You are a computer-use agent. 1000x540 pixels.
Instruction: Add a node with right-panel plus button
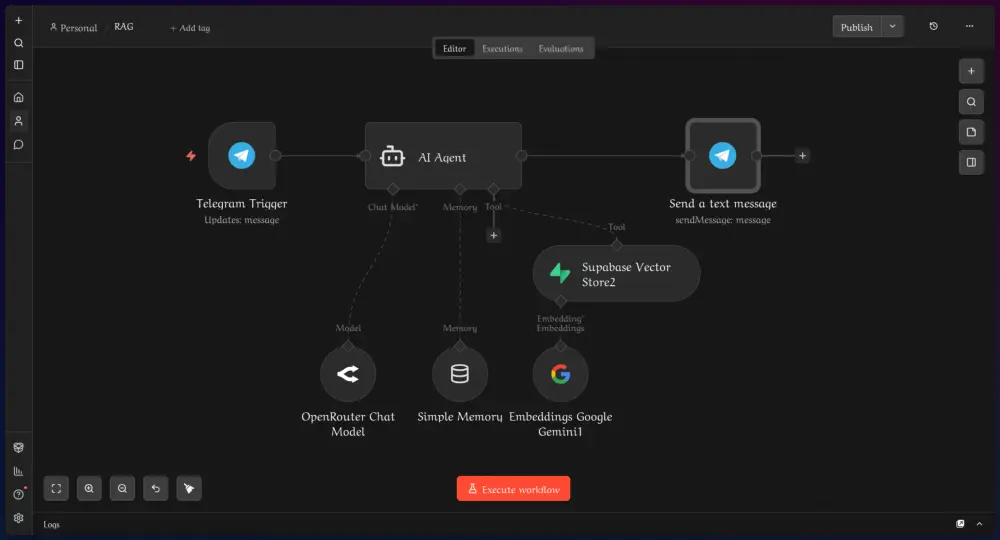(x=971, y=71)
